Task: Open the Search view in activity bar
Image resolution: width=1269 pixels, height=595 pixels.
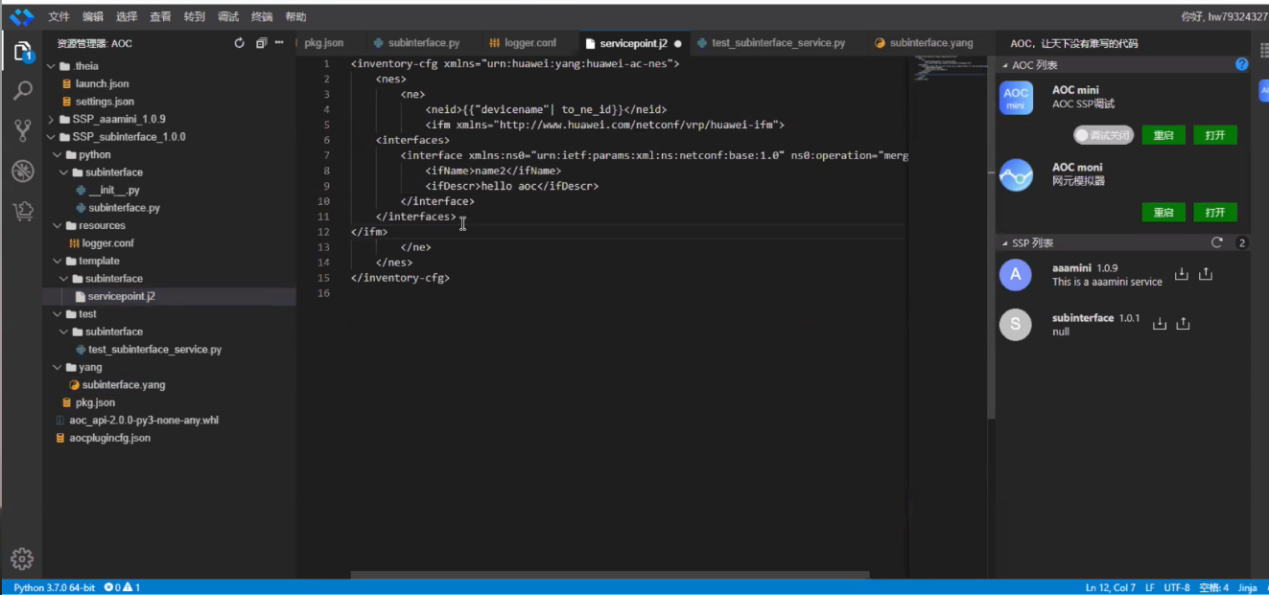Action: tap(22, 92)
